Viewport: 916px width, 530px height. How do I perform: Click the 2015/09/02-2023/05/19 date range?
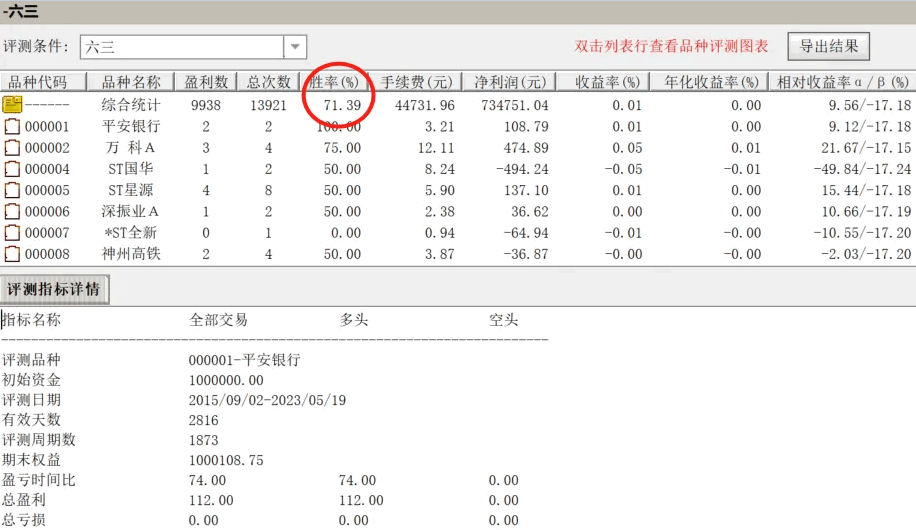267,400
